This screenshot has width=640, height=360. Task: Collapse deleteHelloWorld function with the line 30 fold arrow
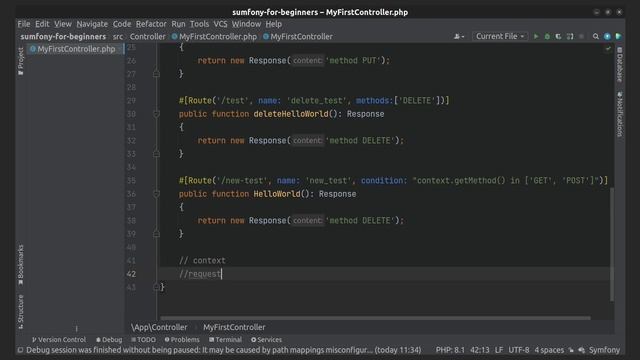click(x=156, y=114)
